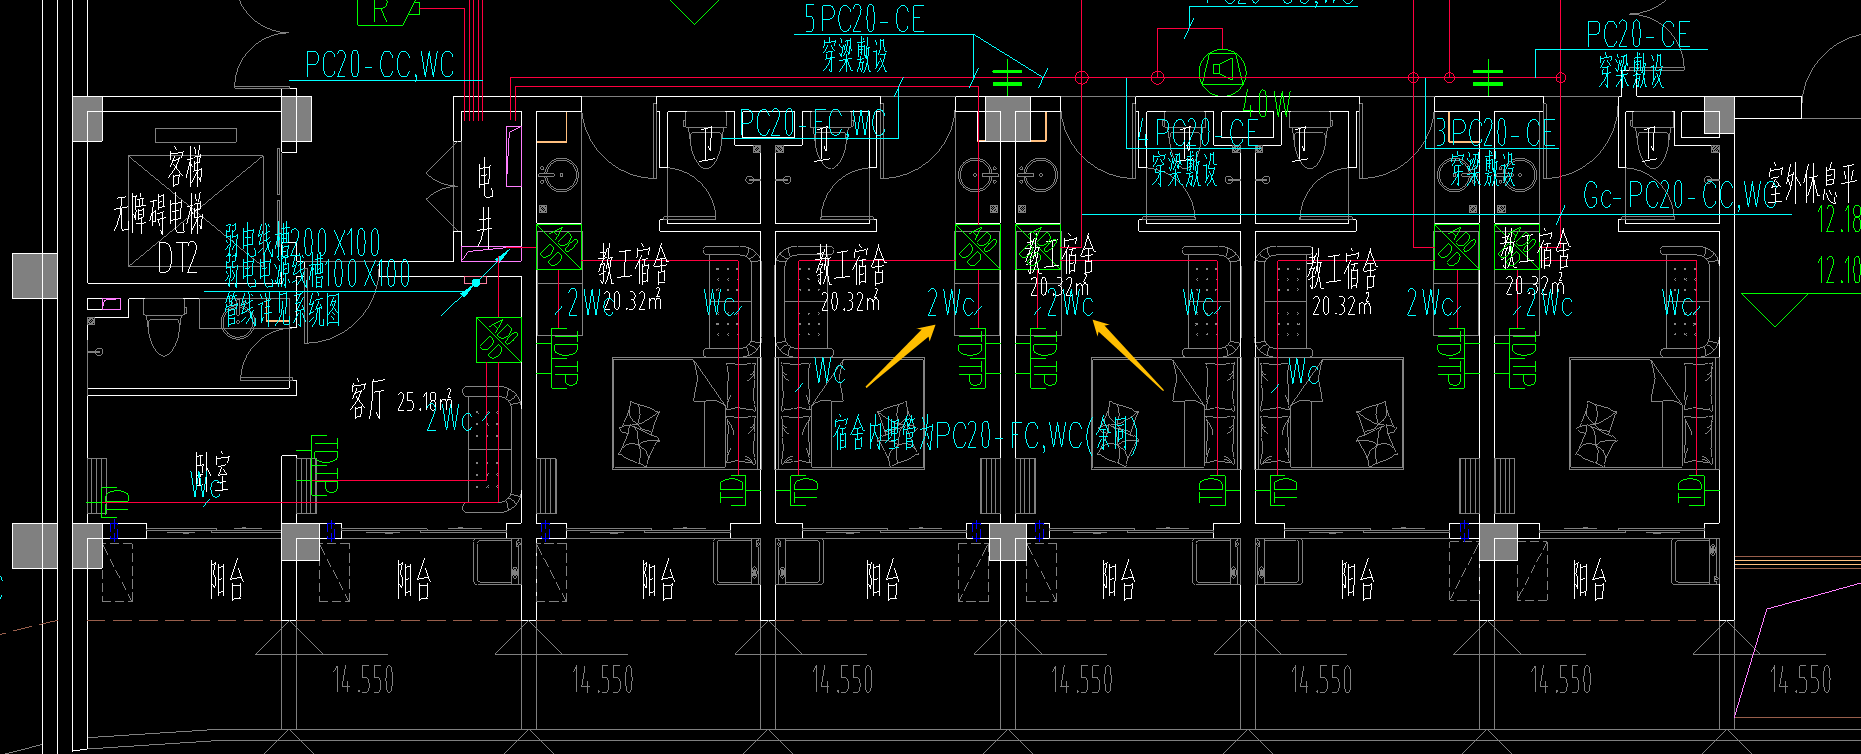
Task: Click the 2Wc label beside 客厅
Action: (x=450, y=418)
